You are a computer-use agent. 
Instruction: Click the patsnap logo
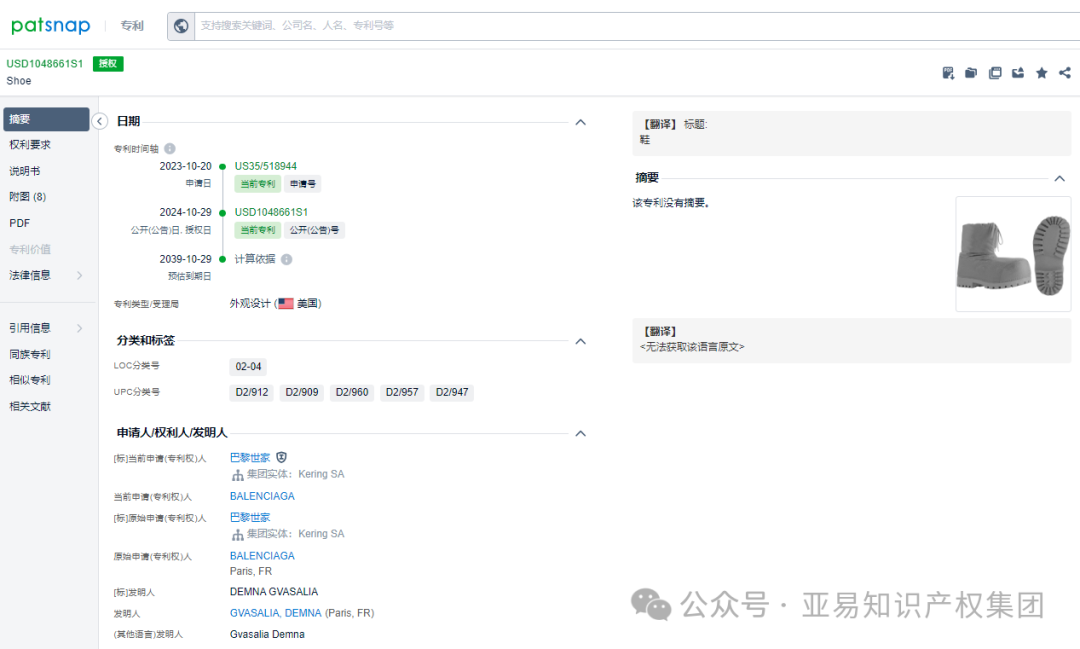[x=50, y=25]
